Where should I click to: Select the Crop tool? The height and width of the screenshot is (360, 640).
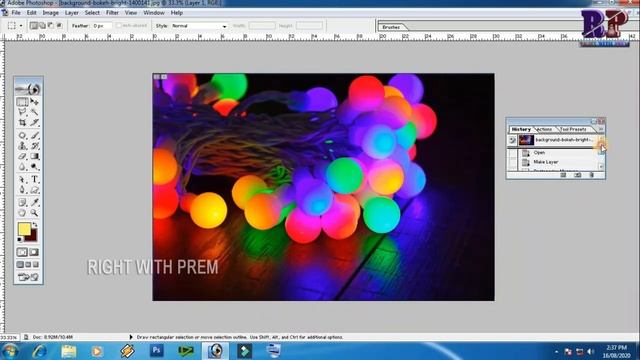(22, 122)
